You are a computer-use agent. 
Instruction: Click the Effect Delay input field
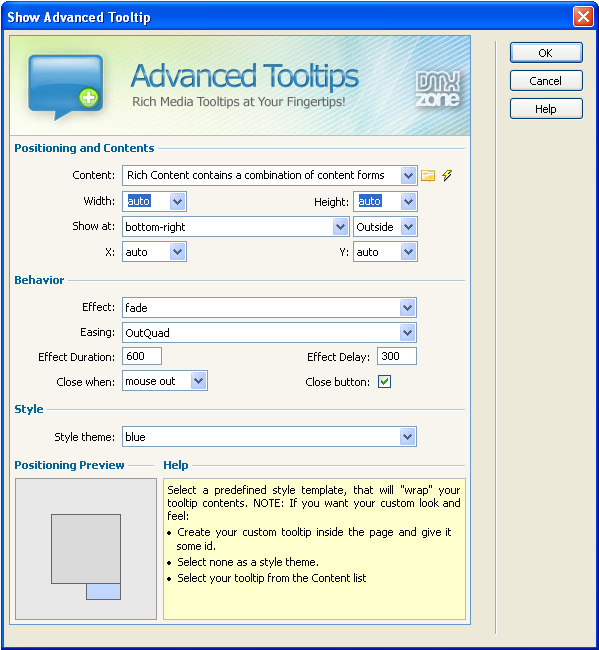(397, 356)
